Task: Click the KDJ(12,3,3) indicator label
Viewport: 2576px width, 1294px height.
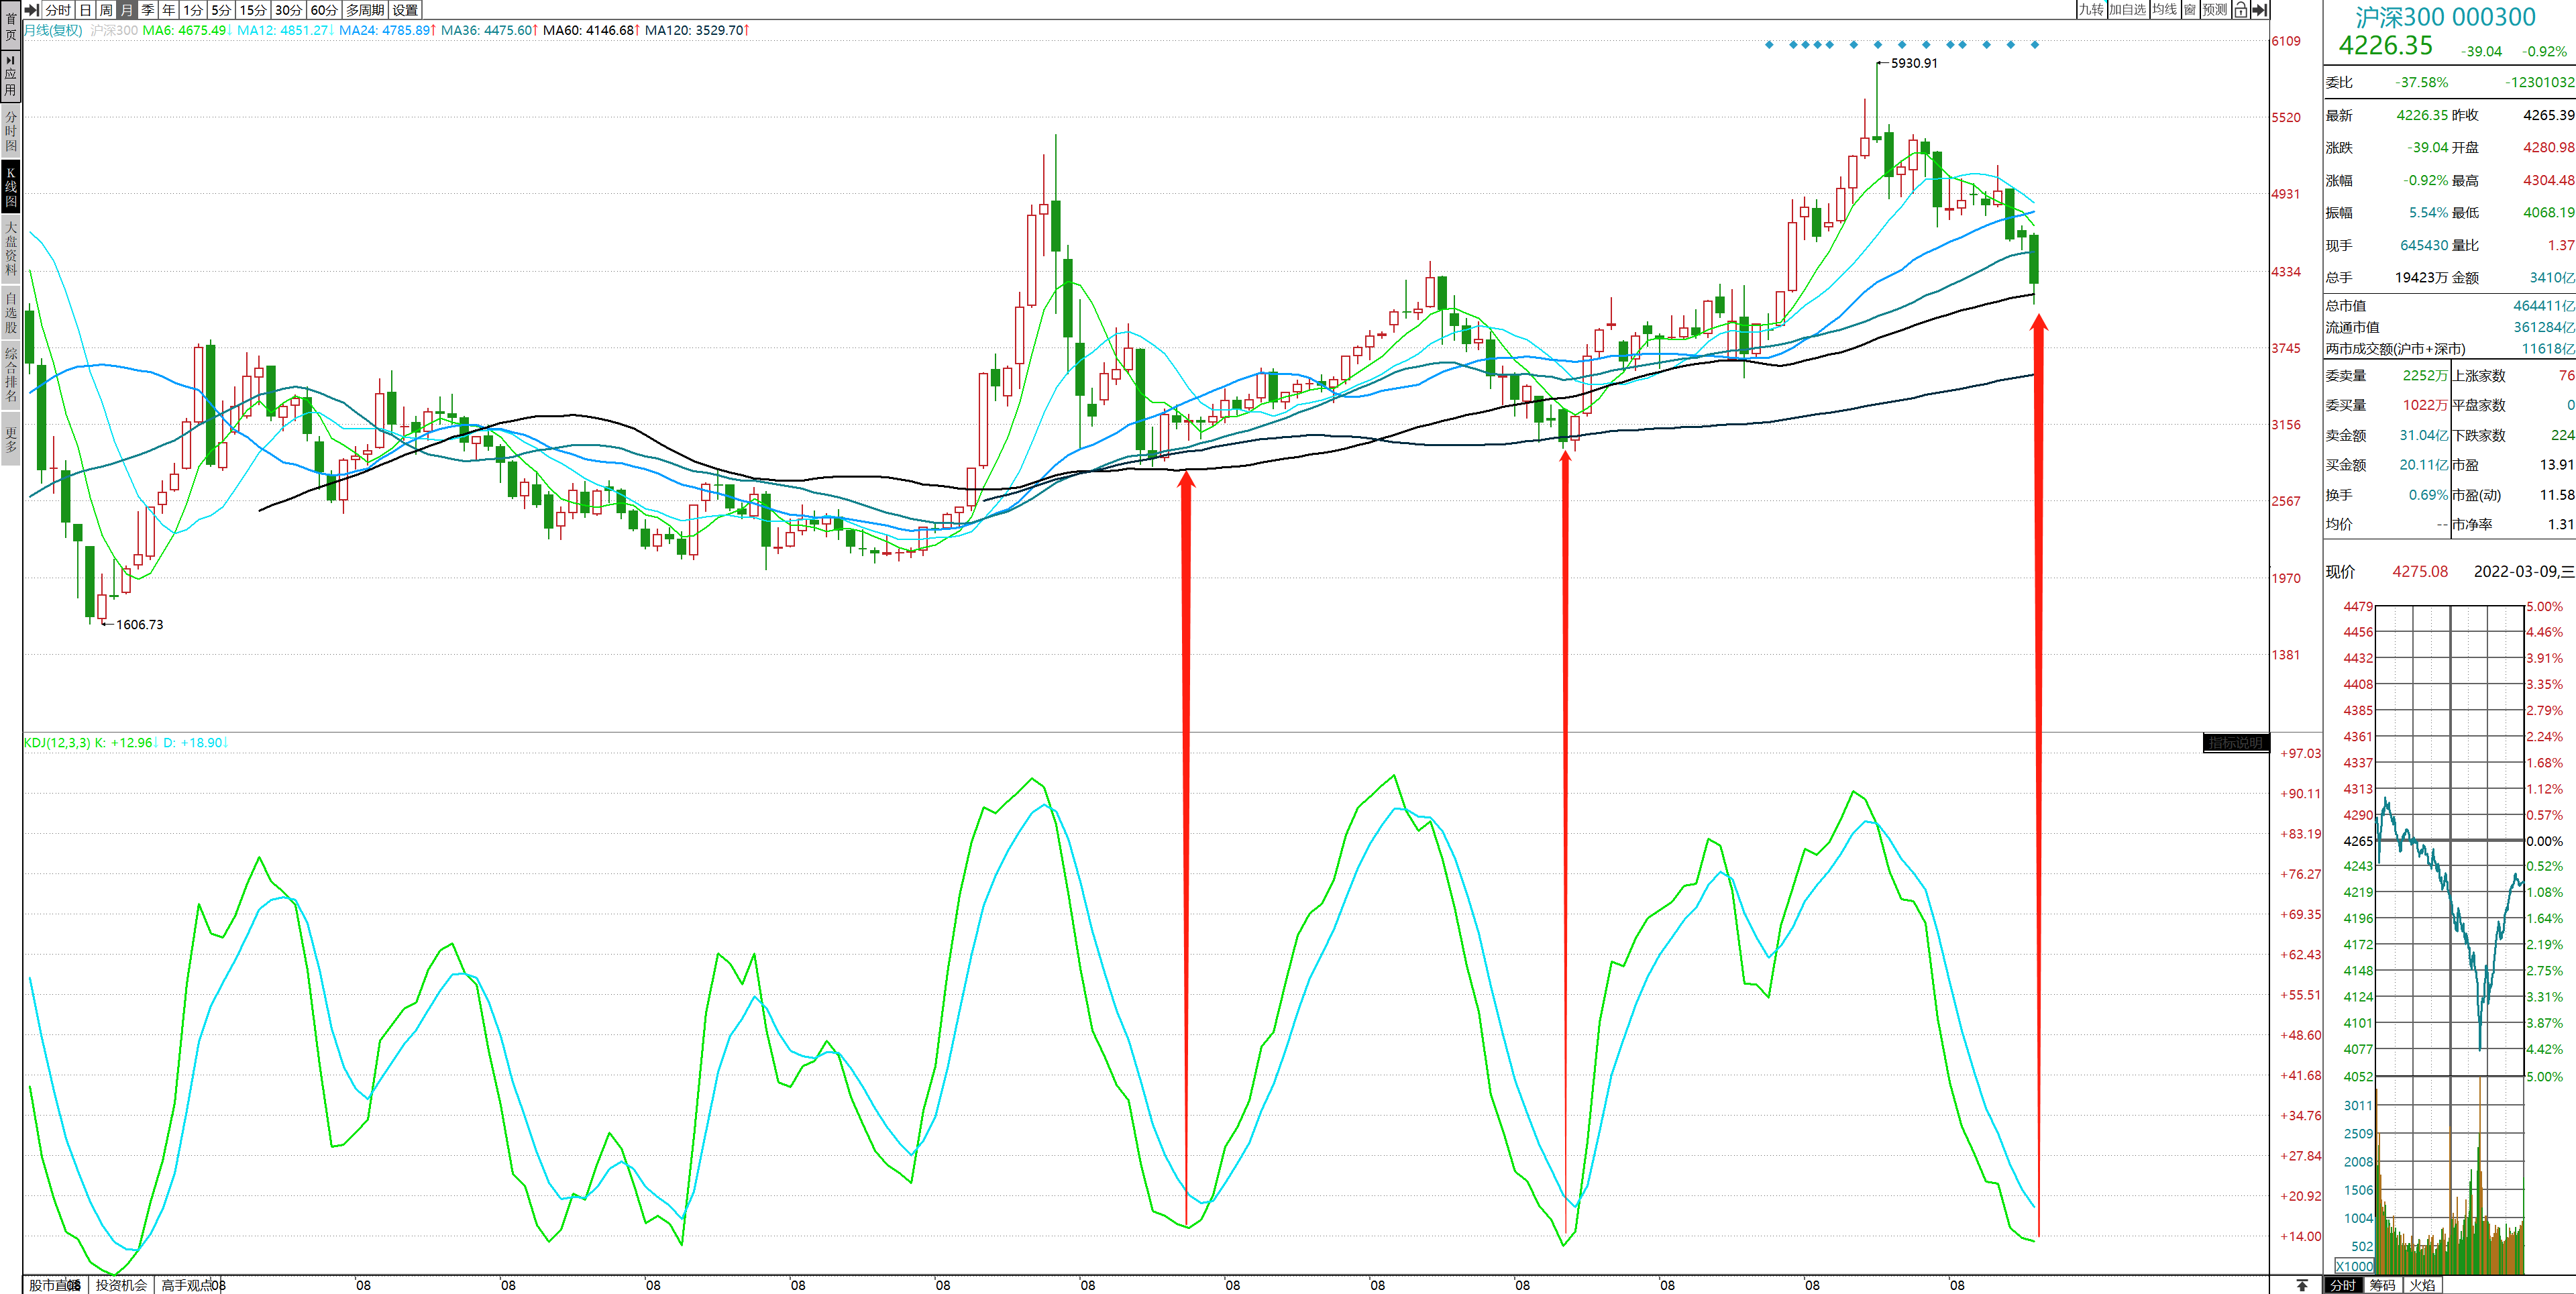Action: point(57,743)
